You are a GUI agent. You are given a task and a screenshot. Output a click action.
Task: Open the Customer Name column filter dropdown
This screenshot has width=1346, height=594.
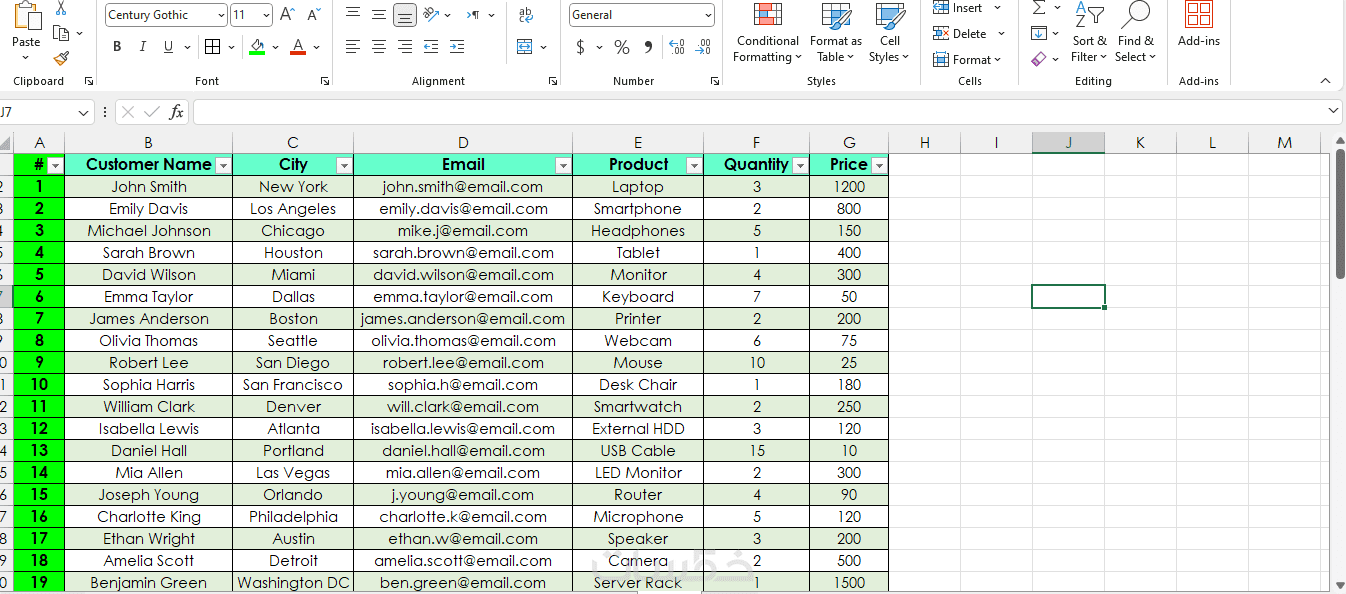click(x=223, y=165)
